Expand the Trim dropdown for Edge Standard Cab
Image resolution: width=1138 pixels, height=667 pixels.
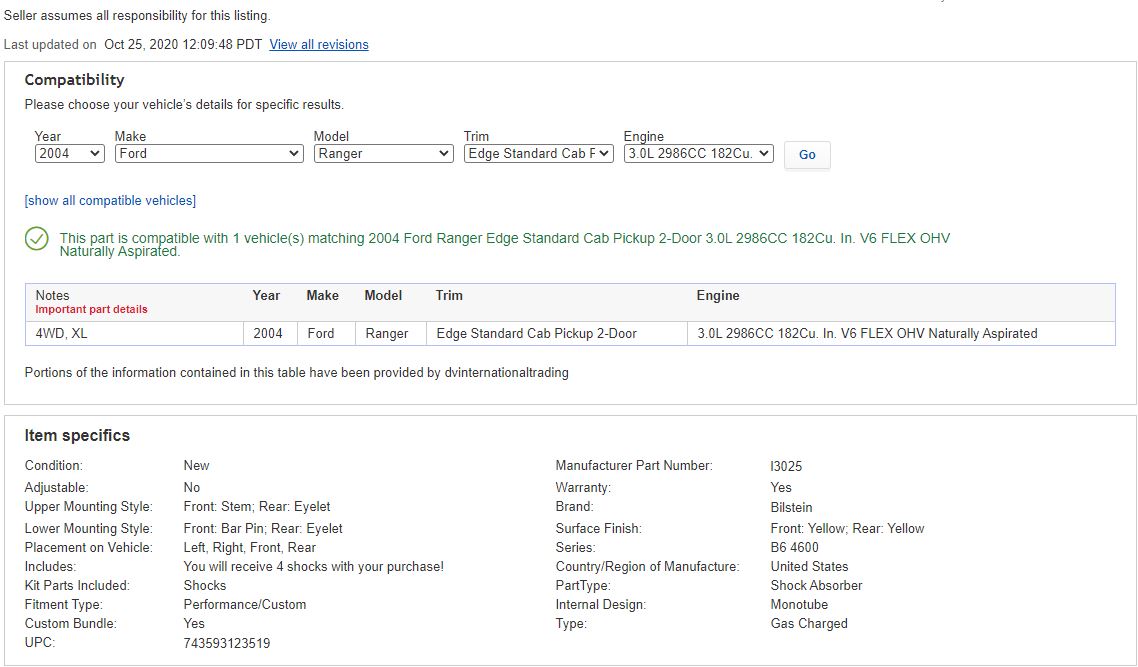pyautogui.click(x=538, y=154)
